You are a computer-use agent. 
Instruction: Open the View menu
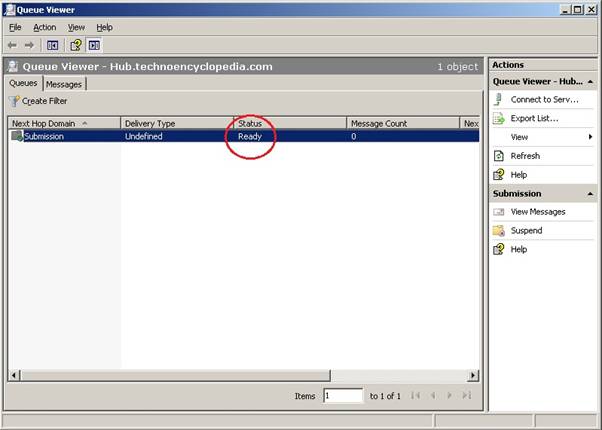tap(76, 27)
